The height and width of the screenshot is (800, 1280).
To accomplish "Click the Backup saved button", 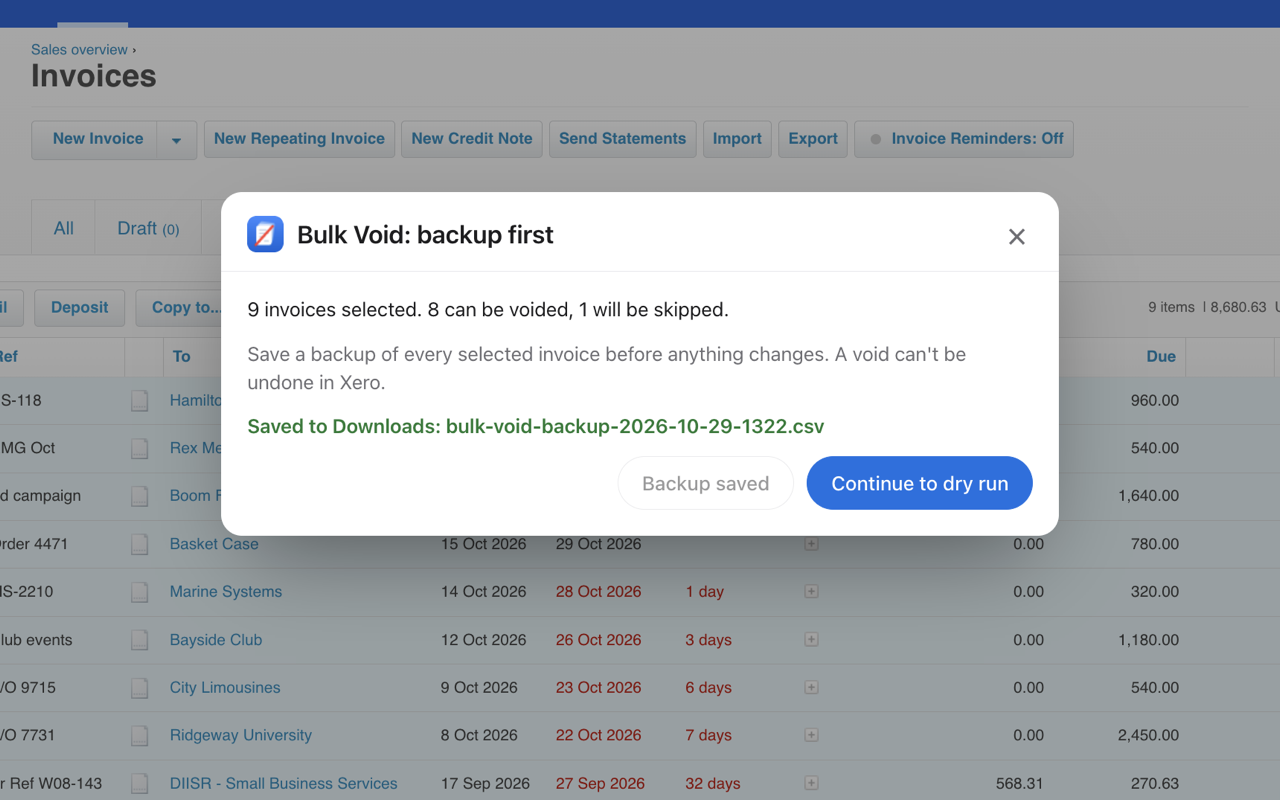I will point(705,483).
